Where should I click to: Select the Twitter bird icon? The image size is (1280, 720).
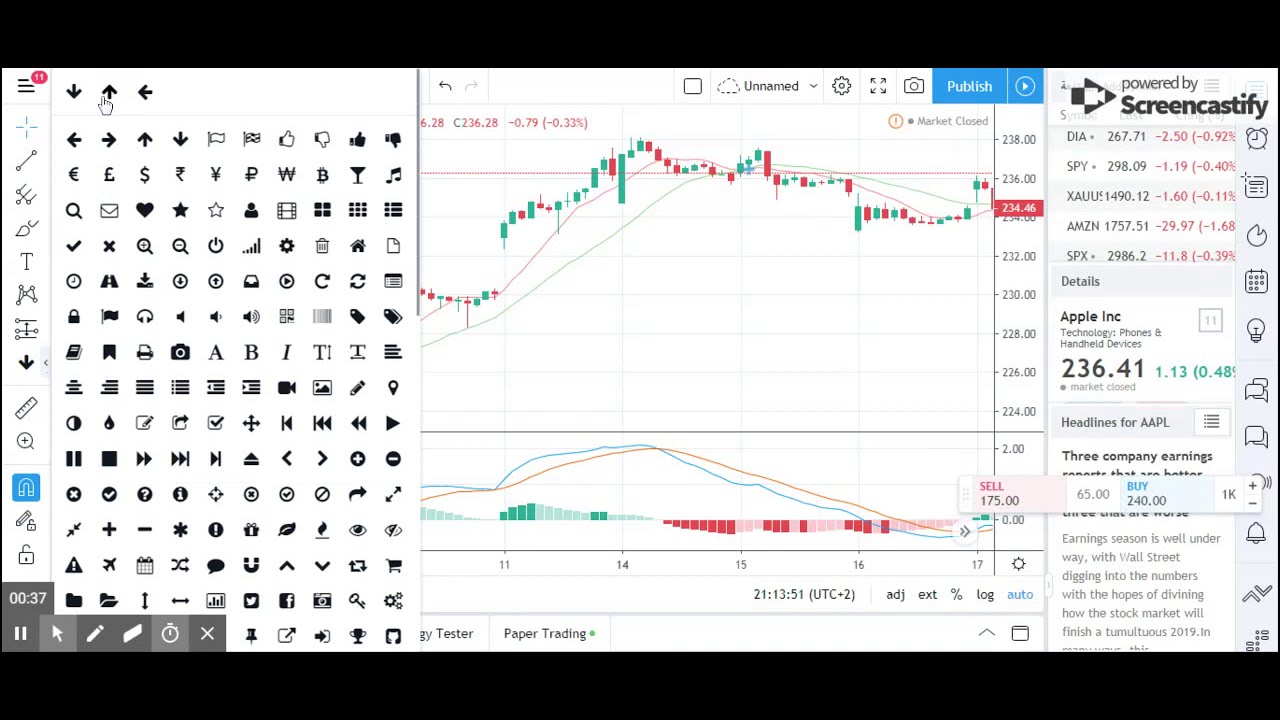point(251,601)
